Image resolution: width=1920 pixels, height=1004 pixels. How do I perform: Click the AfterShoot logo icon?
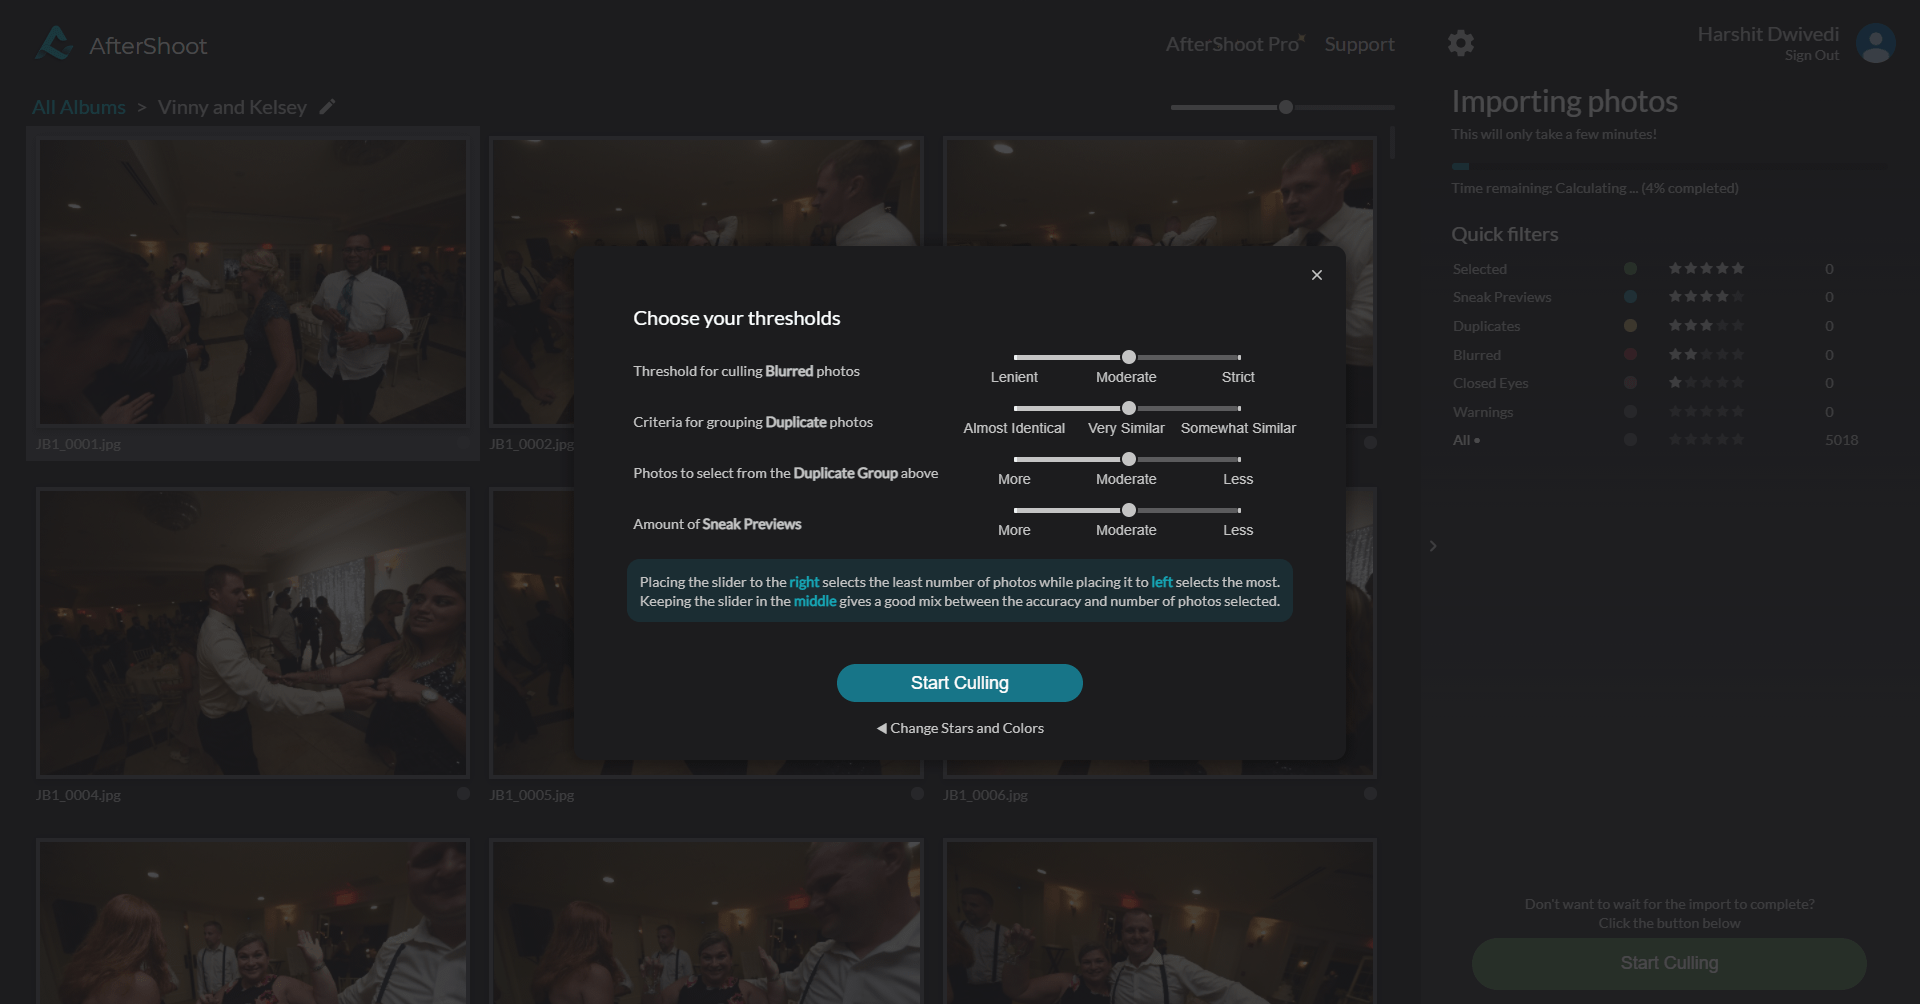click(x=54, y=43)
